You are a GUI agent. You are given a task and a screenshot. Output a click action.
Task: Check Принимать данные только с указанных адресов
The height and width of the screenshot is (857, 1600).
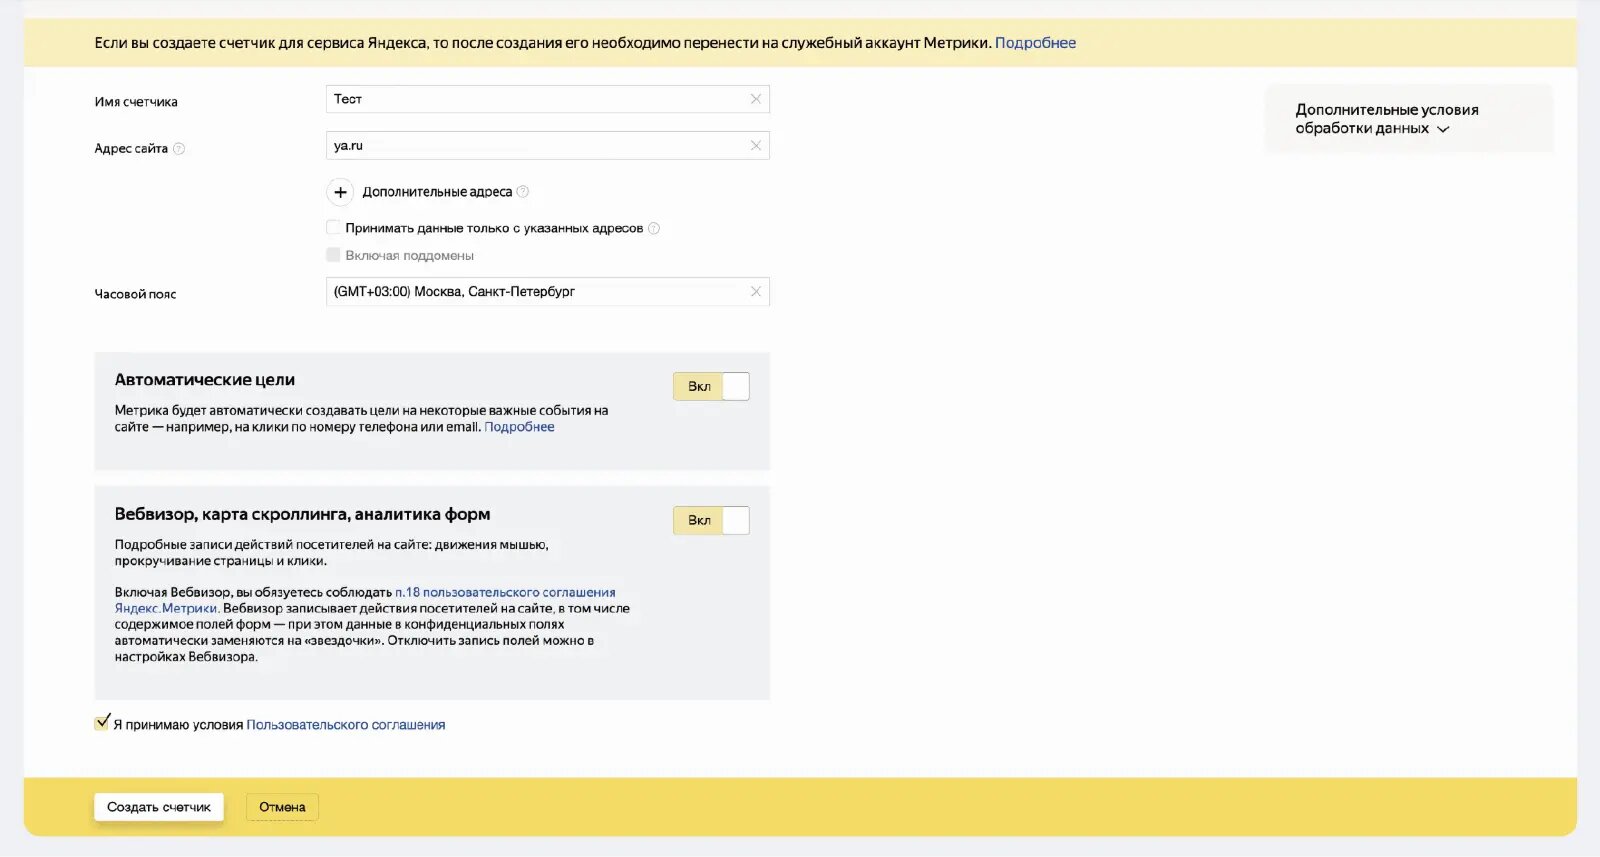coord(333,228)
